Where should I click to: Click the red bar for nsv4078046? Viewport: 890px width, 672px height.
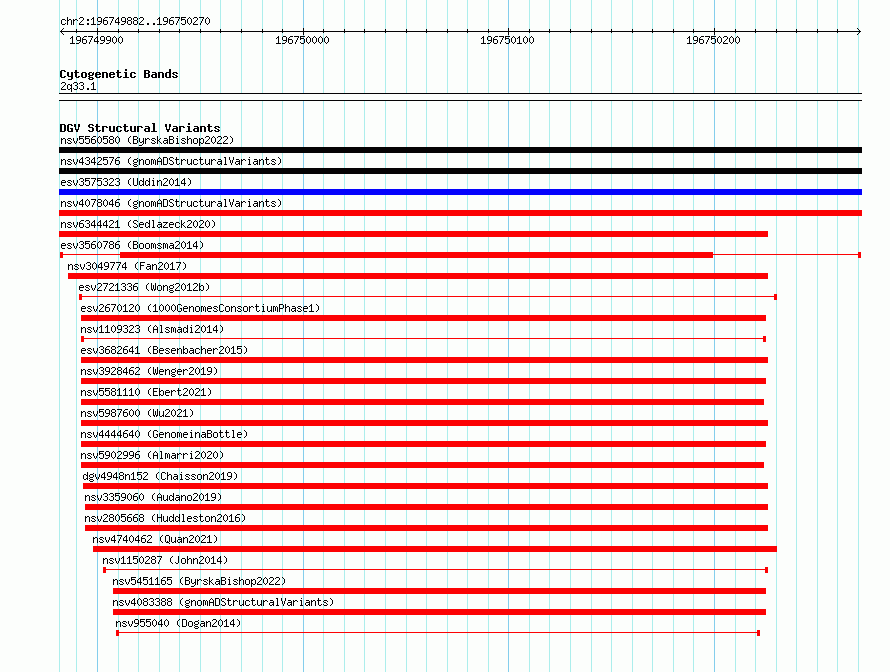460,213
